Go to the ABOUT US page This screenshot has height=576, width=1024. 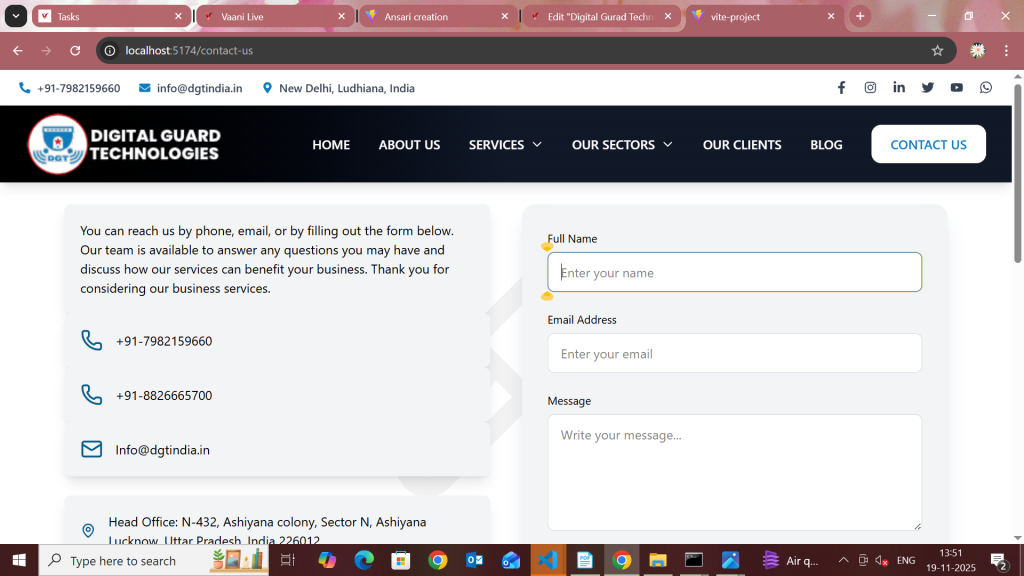409,145
